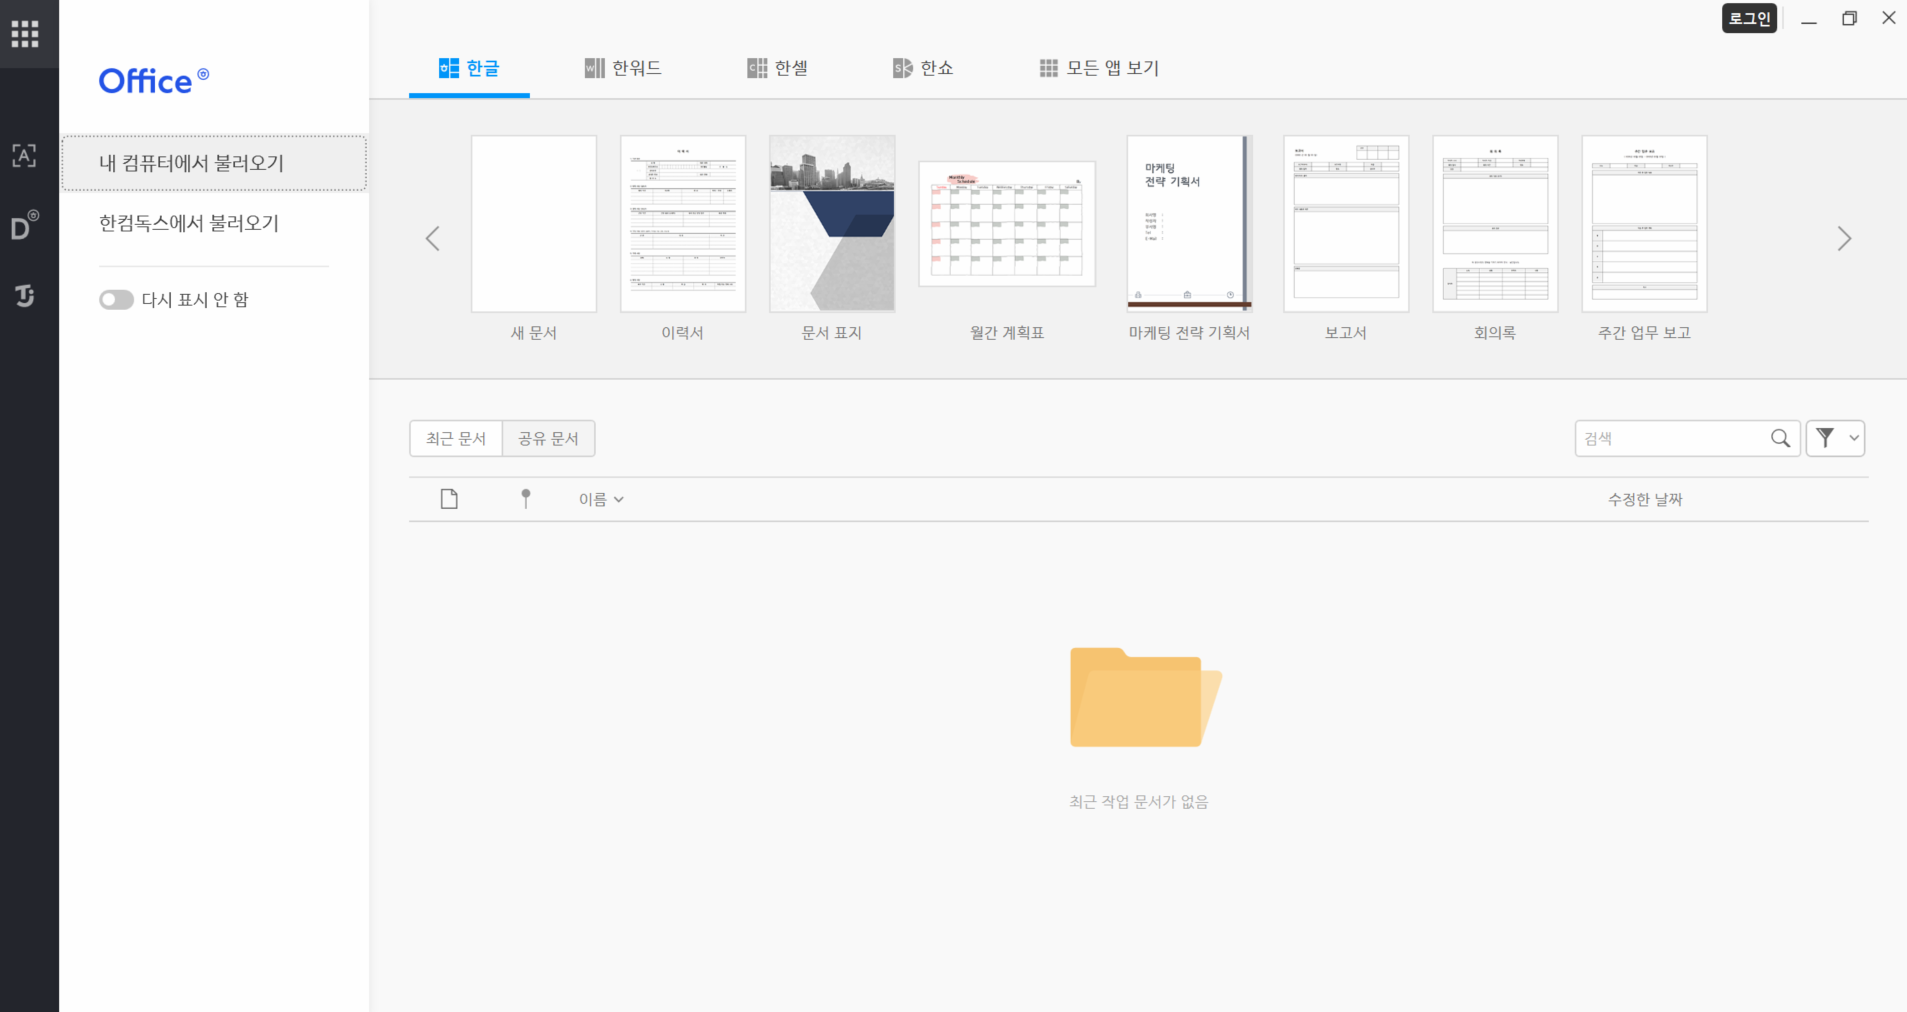The height and width of the screenshot is (1012, 1907).
Task: Click the document type column icon
Action: [x=449, y=499]
